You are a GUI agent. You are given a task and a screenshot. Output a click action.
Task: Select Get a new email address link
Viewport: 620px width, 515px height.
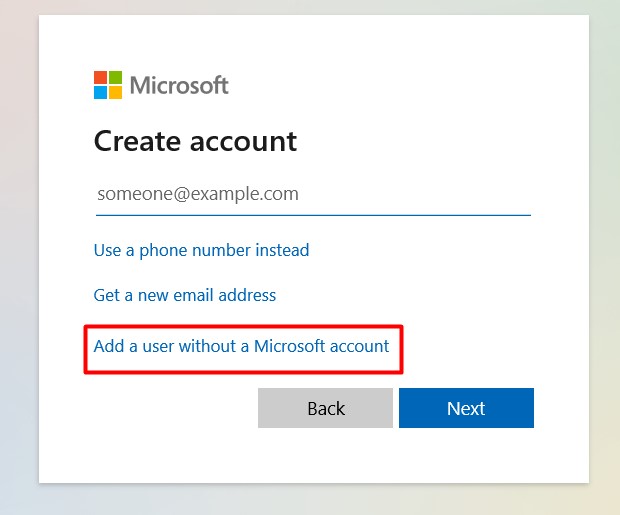point(185,295)
